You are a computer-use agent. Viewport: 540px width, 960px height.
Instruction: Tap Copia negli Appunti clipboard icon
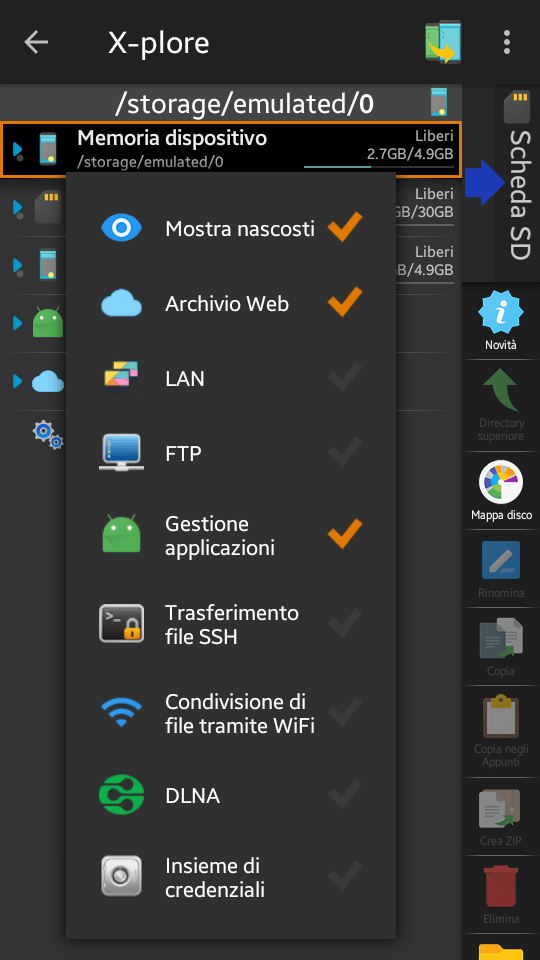click(501, 716)
